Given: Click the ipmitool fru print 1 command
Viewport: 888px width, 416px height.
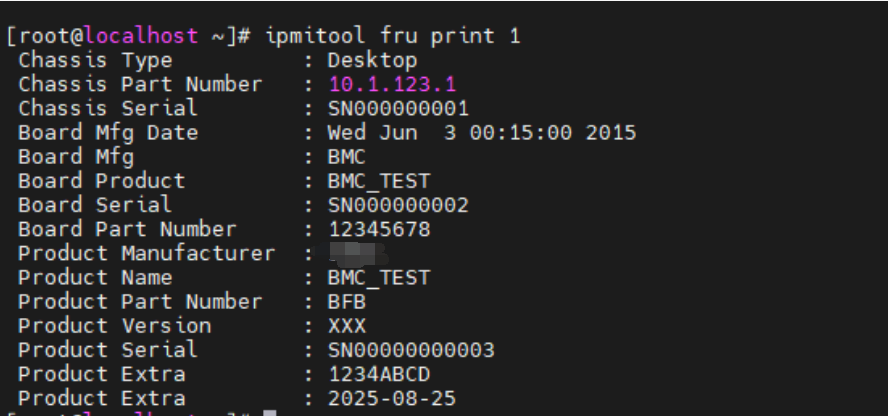Looking at the screenshot, I should 393,36.
